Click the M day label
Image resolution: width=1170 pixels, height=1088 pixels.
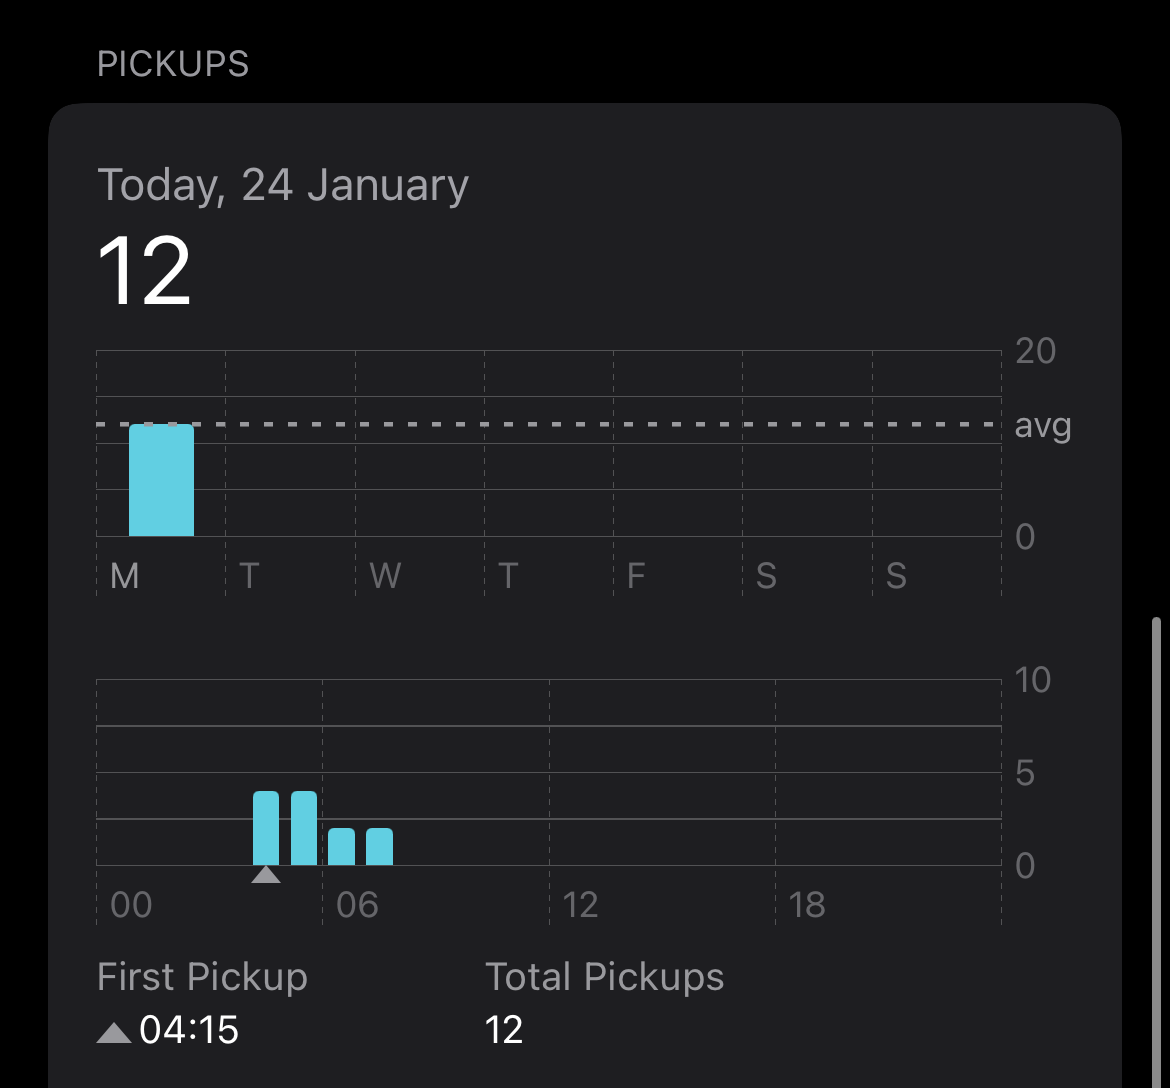point(124,576)
